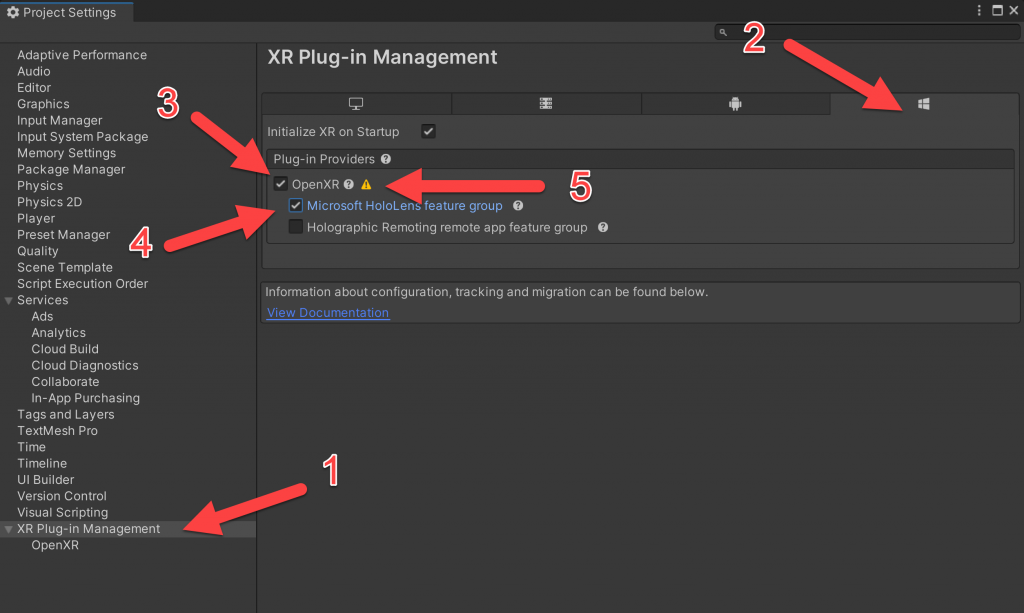Select Graphics settings

click(x=43, y=104)
